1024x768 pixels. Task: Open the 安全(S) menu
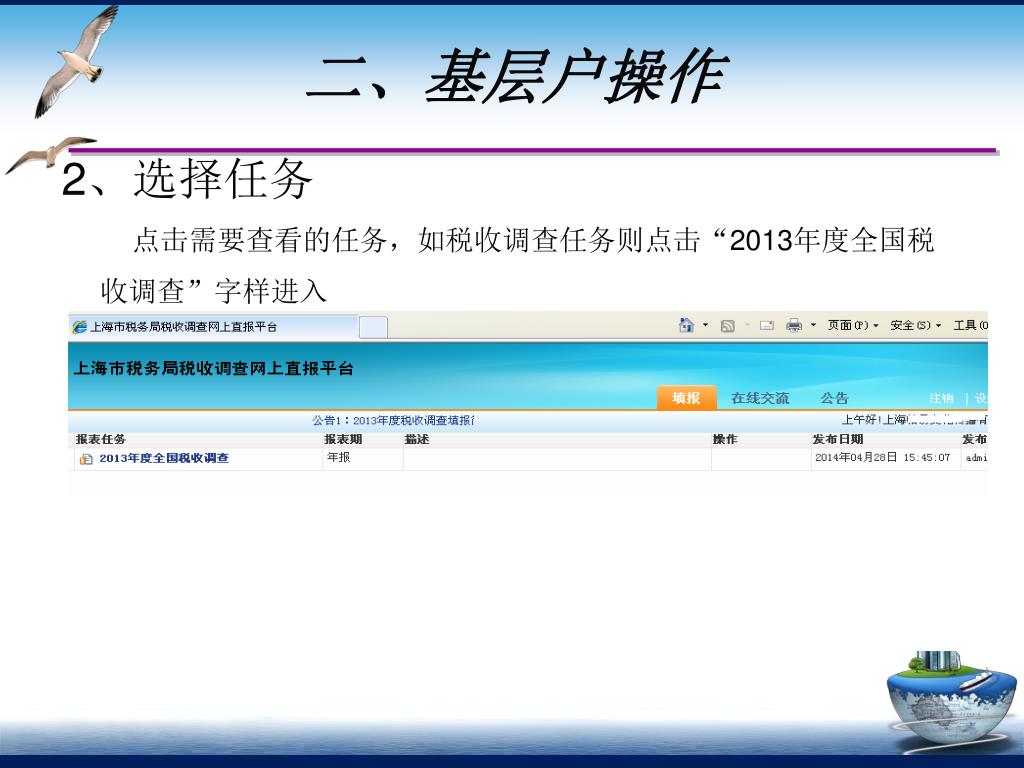click(916, 325)
